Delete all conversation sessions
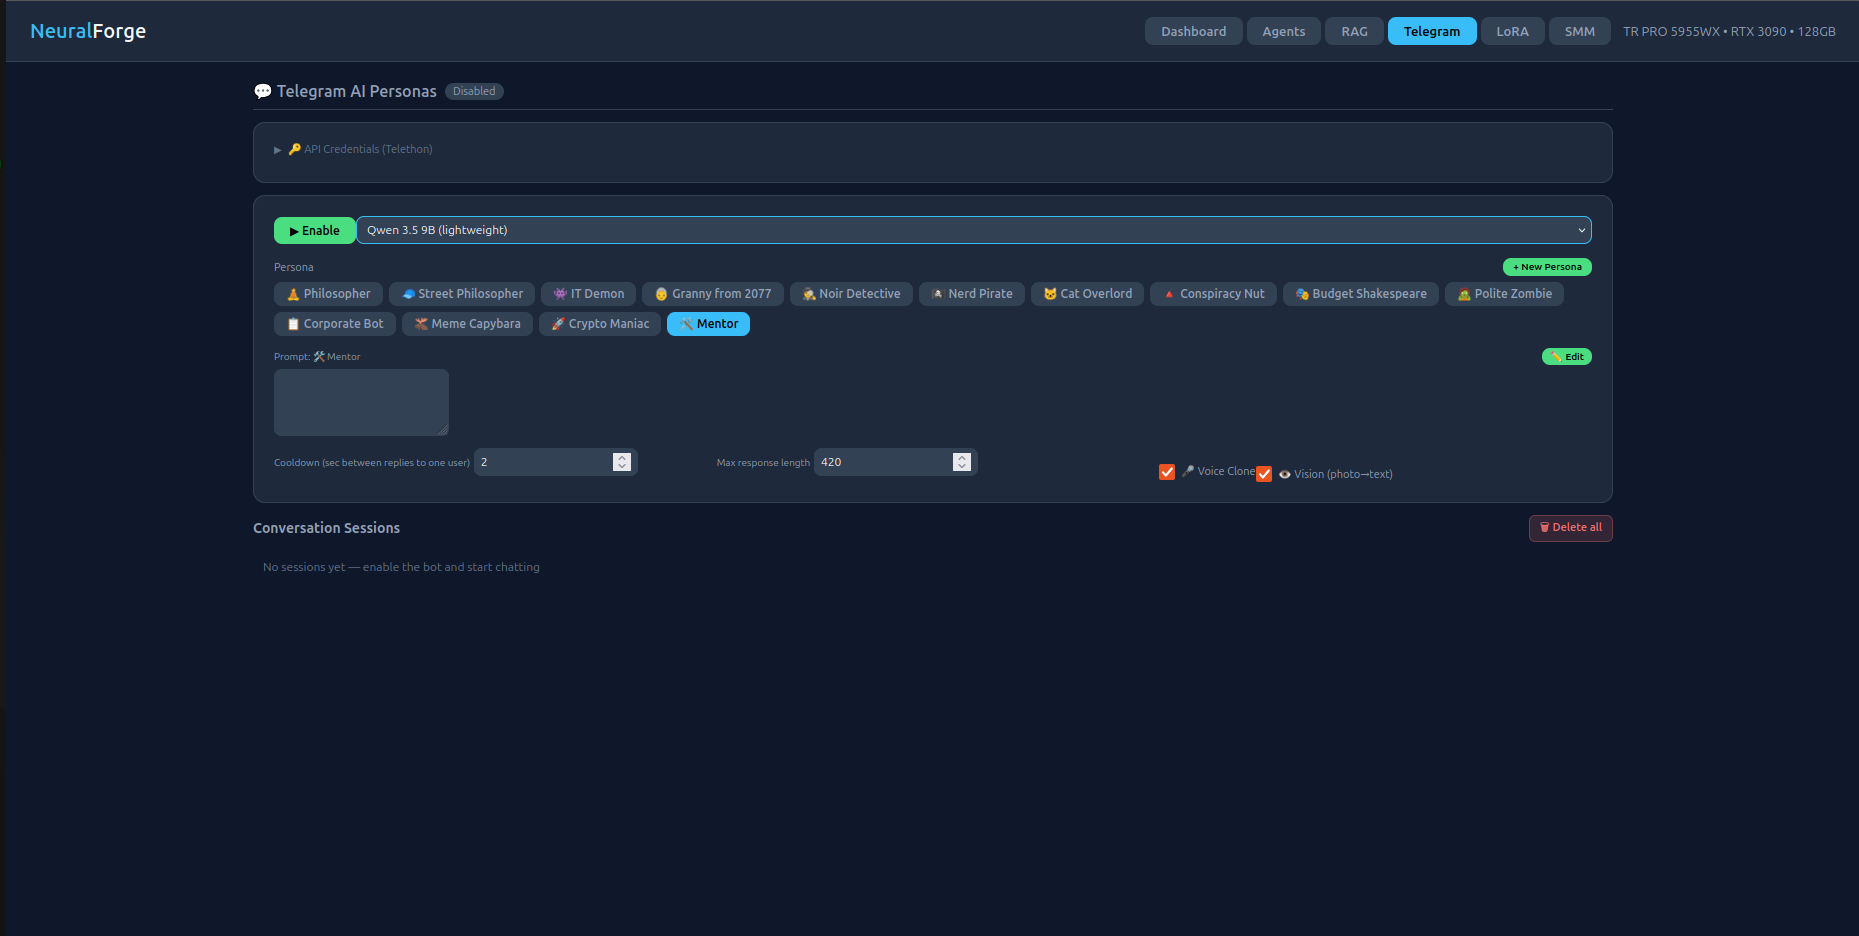Viewport: 1859px width, 936px height. pos(1570,528)
